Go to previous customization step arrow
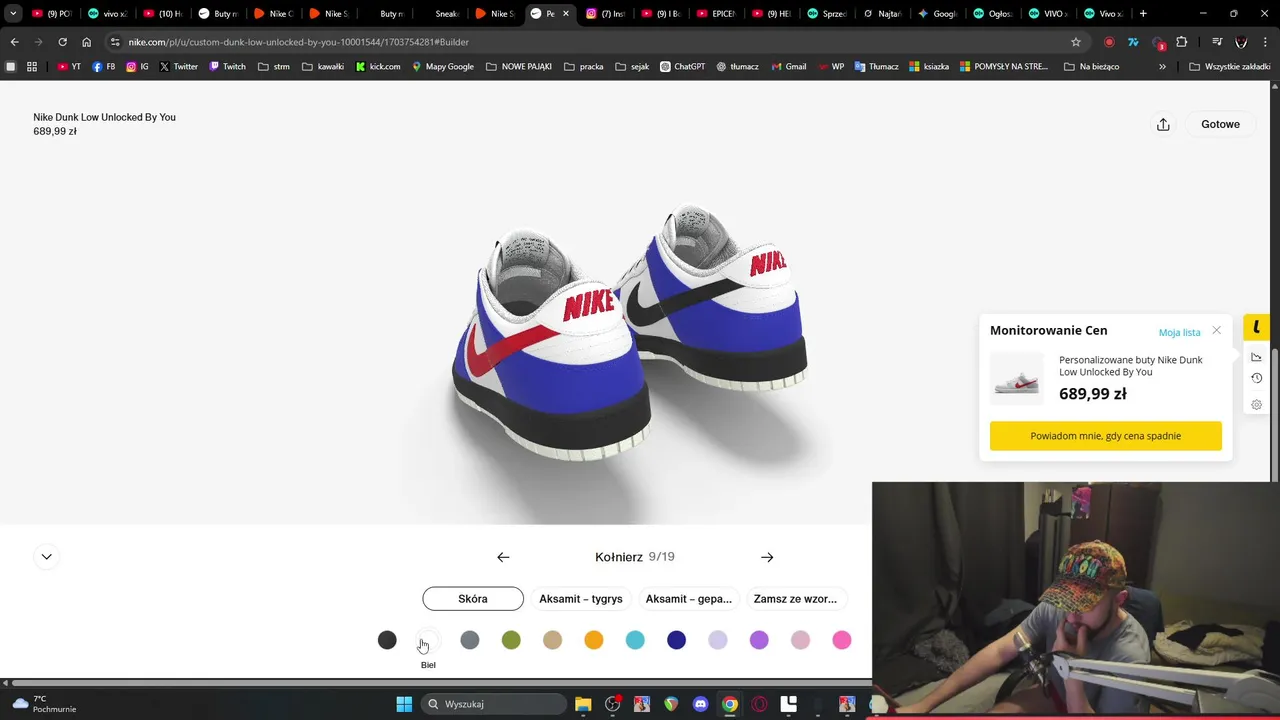The width and height of the screenshot is (1280, 720). (503, 557)
